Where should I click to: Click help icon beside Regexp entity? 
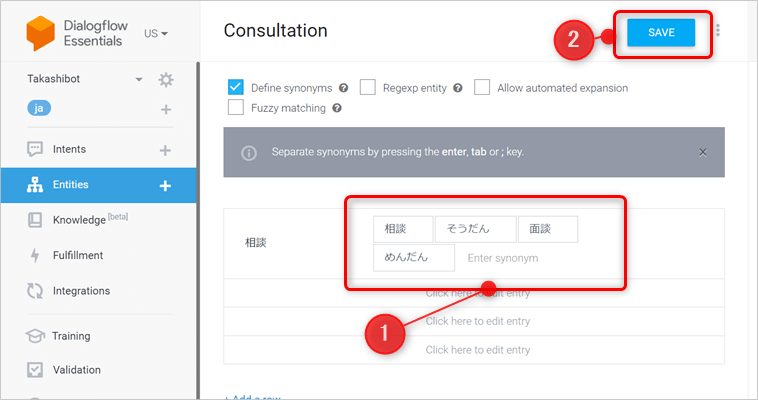click(458, 88)
